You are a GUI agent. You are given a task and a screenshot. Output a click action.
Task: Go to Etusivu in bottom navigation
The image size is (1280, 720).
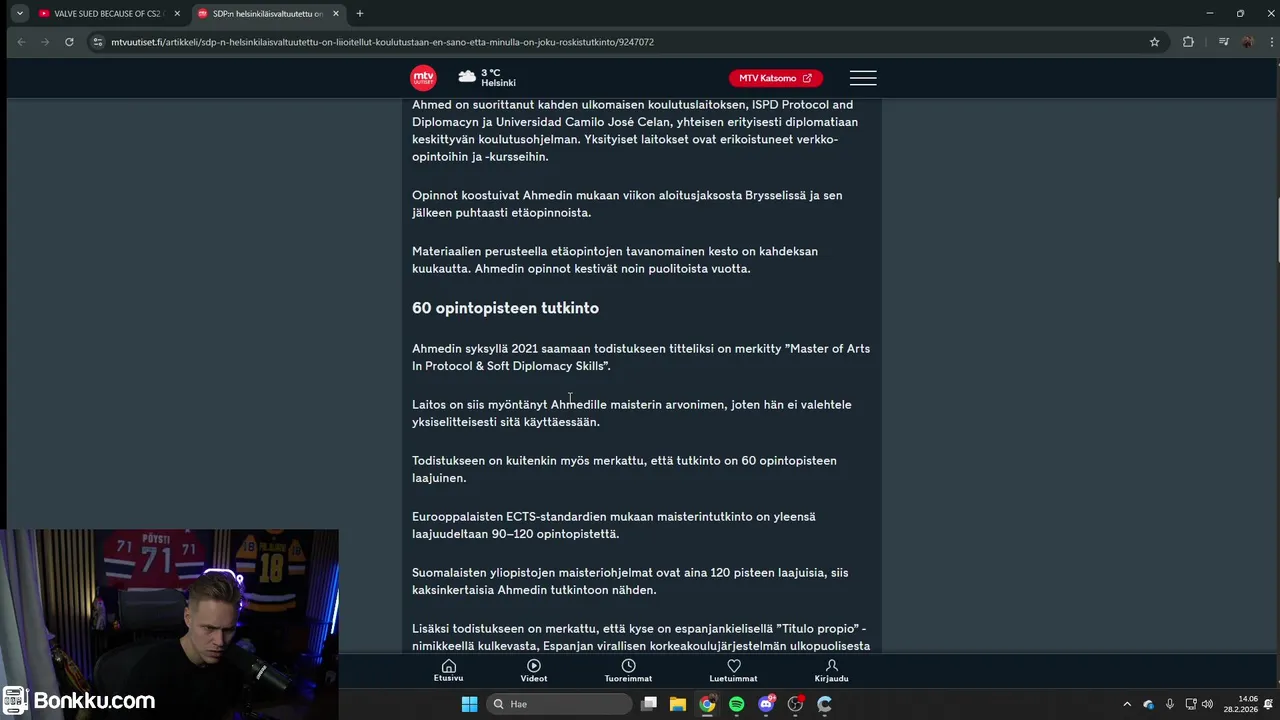448,671
